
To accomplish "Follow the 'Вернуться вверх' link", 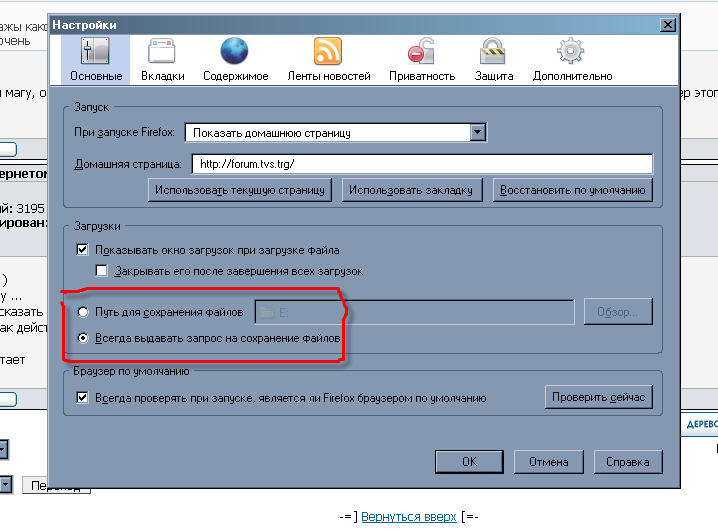I will (409, 517).
